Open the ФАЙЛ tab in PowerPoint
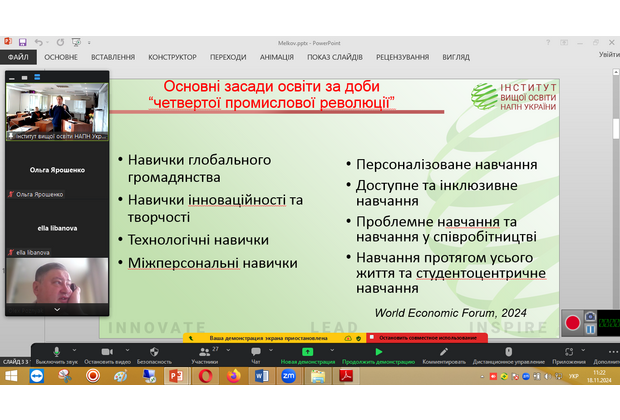 [x=18, y=57]
